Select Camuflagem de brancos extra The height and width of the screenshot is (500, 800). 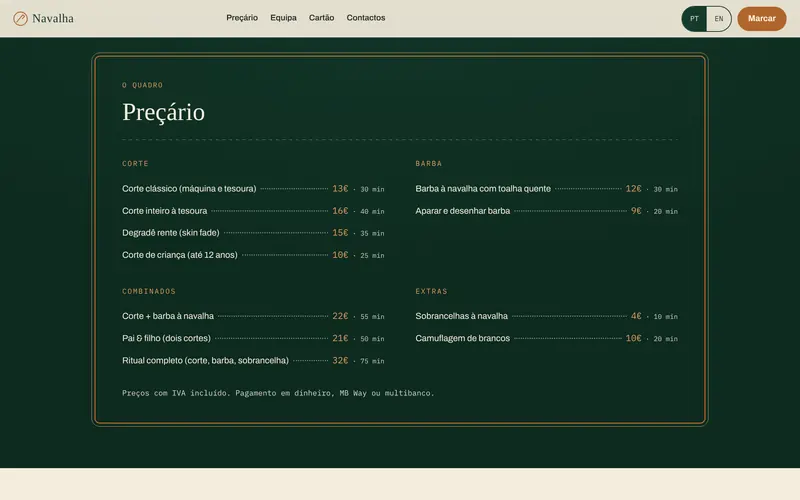tap(462, 338)
